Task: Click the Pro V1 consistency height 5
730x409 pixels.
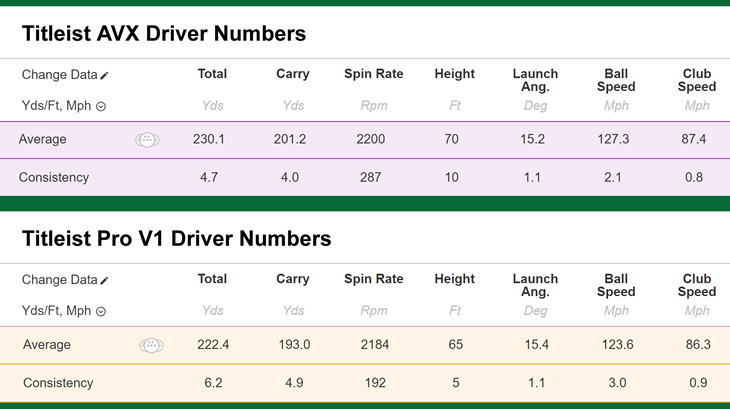Action: tap(456, 383)
